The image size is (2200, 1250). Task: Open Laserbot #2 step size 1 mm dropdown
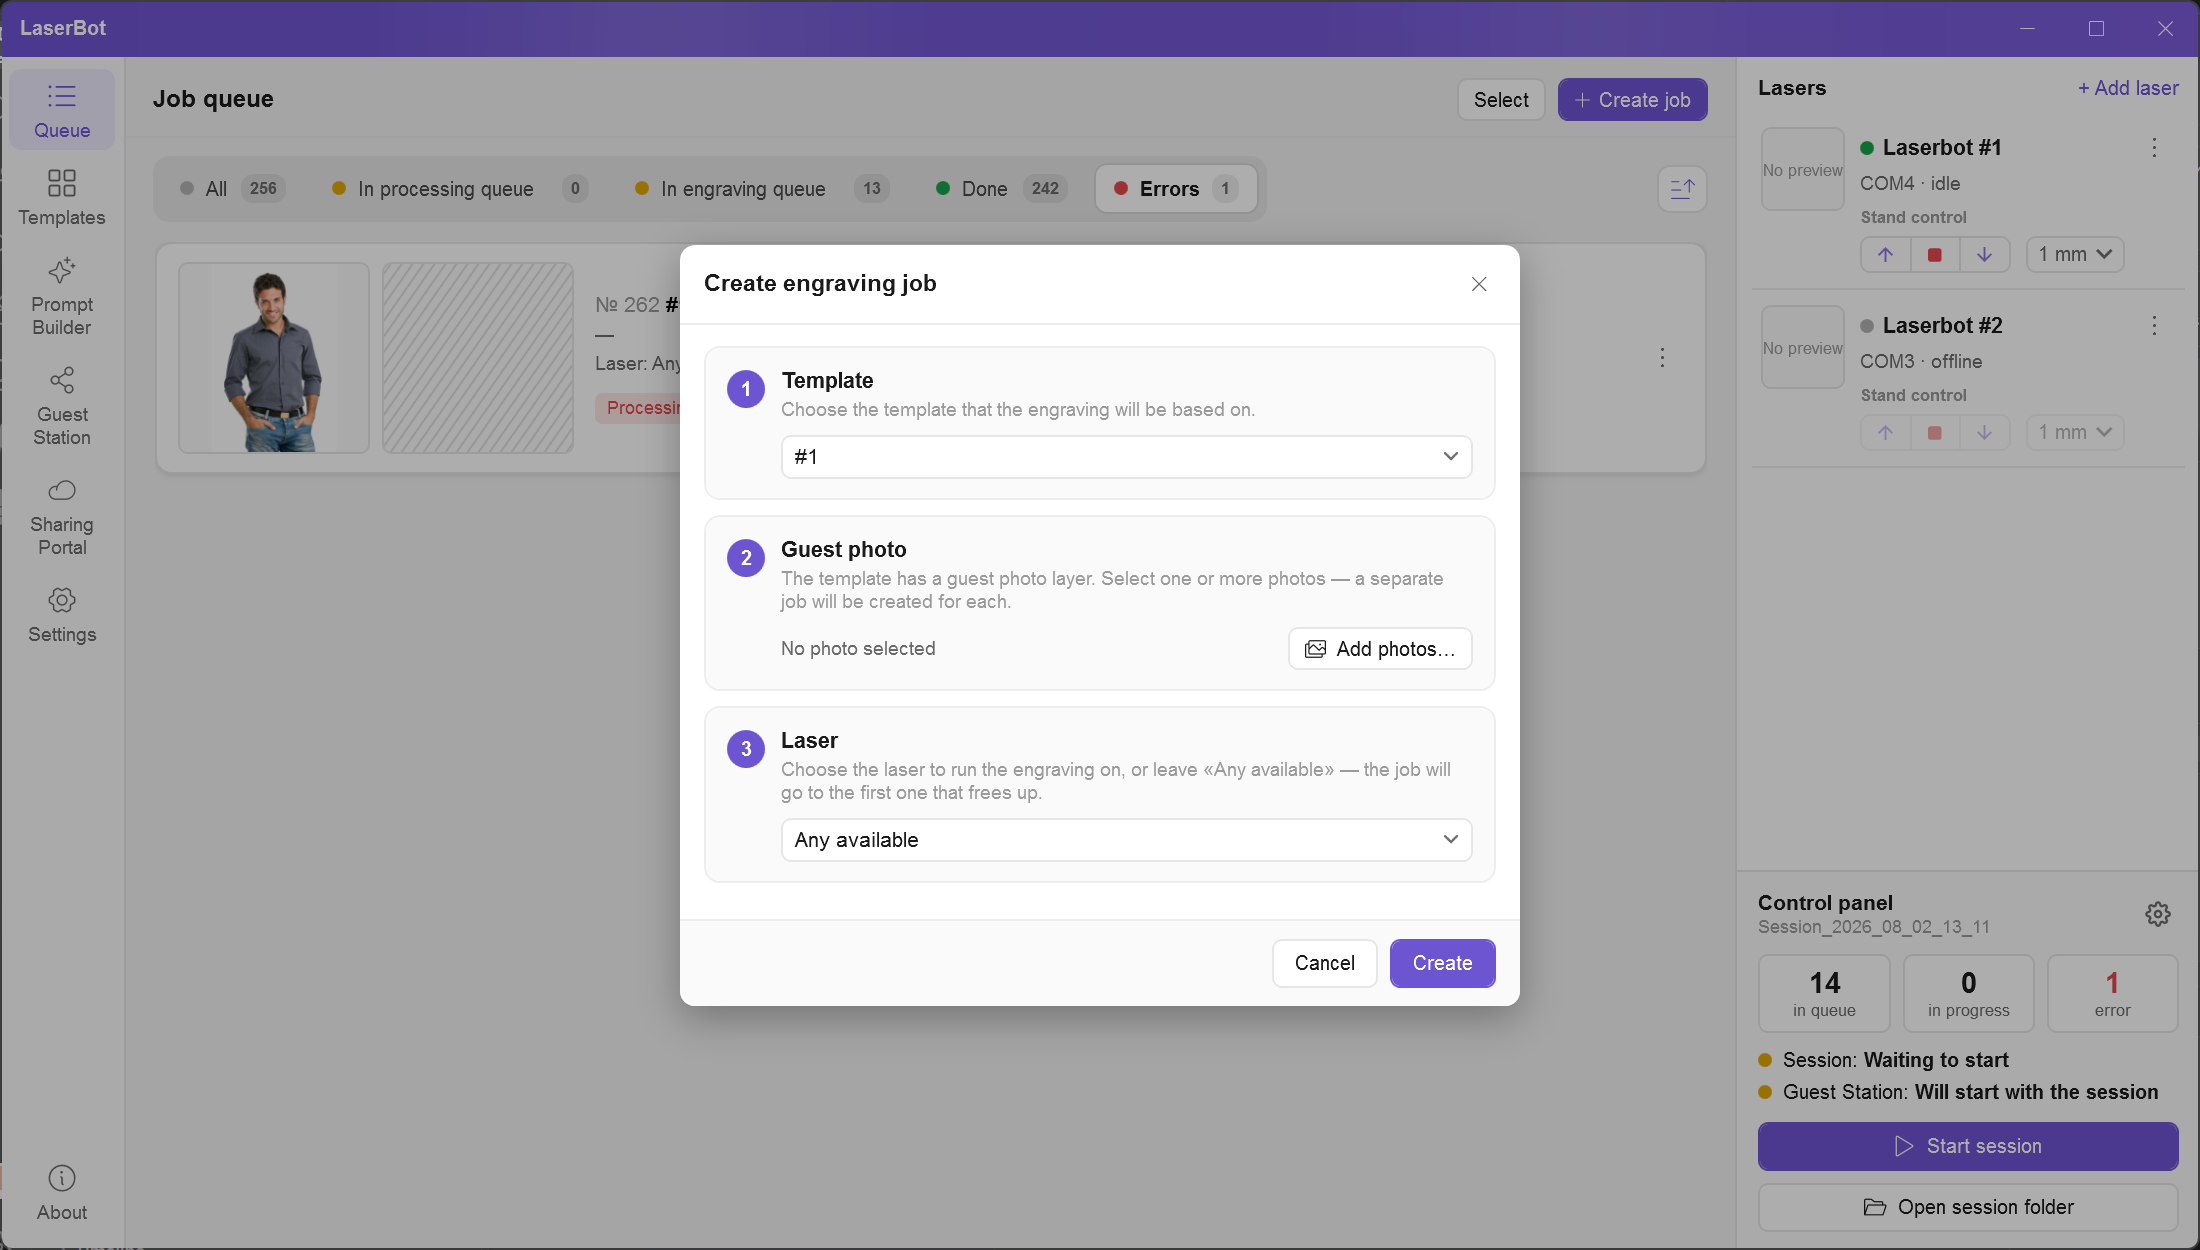(2075, 432)
